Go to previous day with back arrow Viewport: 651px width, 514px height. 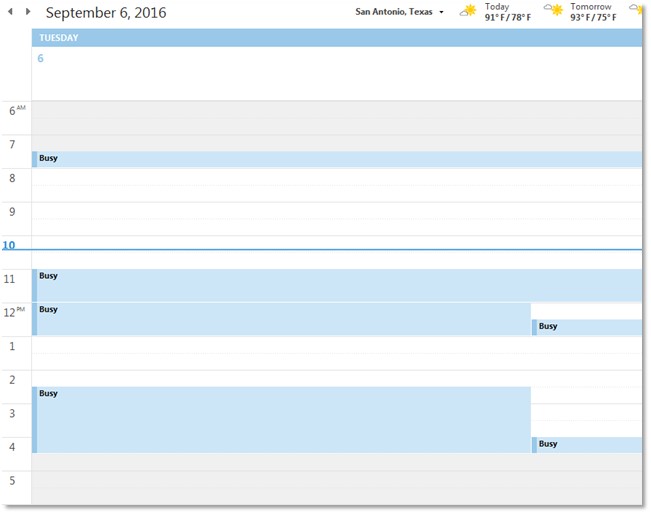click(x=10, y=12)
